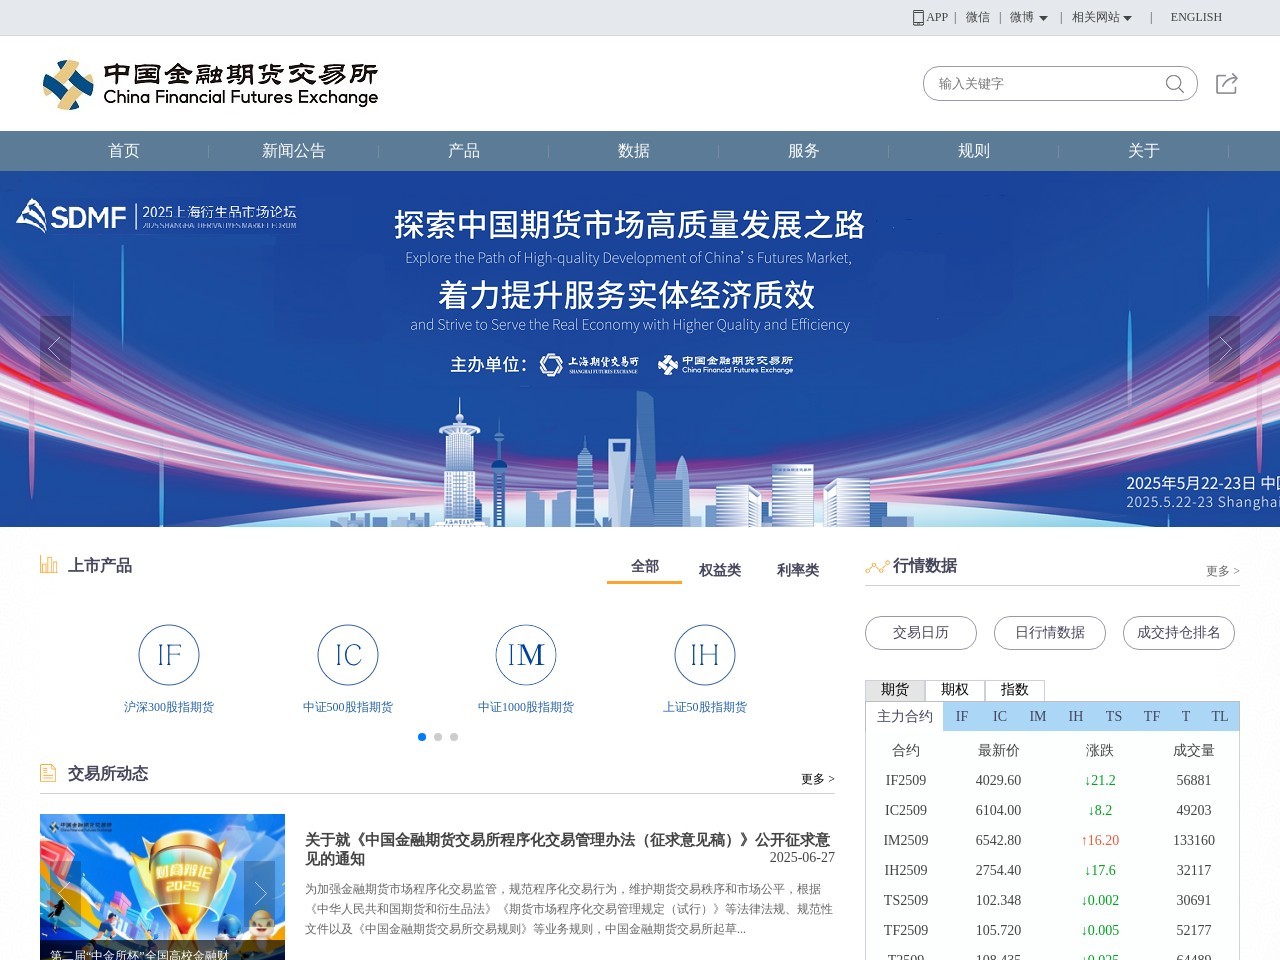Open the 产品 navigation menu
The width and height of the screenshot is (1280, 960).
[465, 150]
